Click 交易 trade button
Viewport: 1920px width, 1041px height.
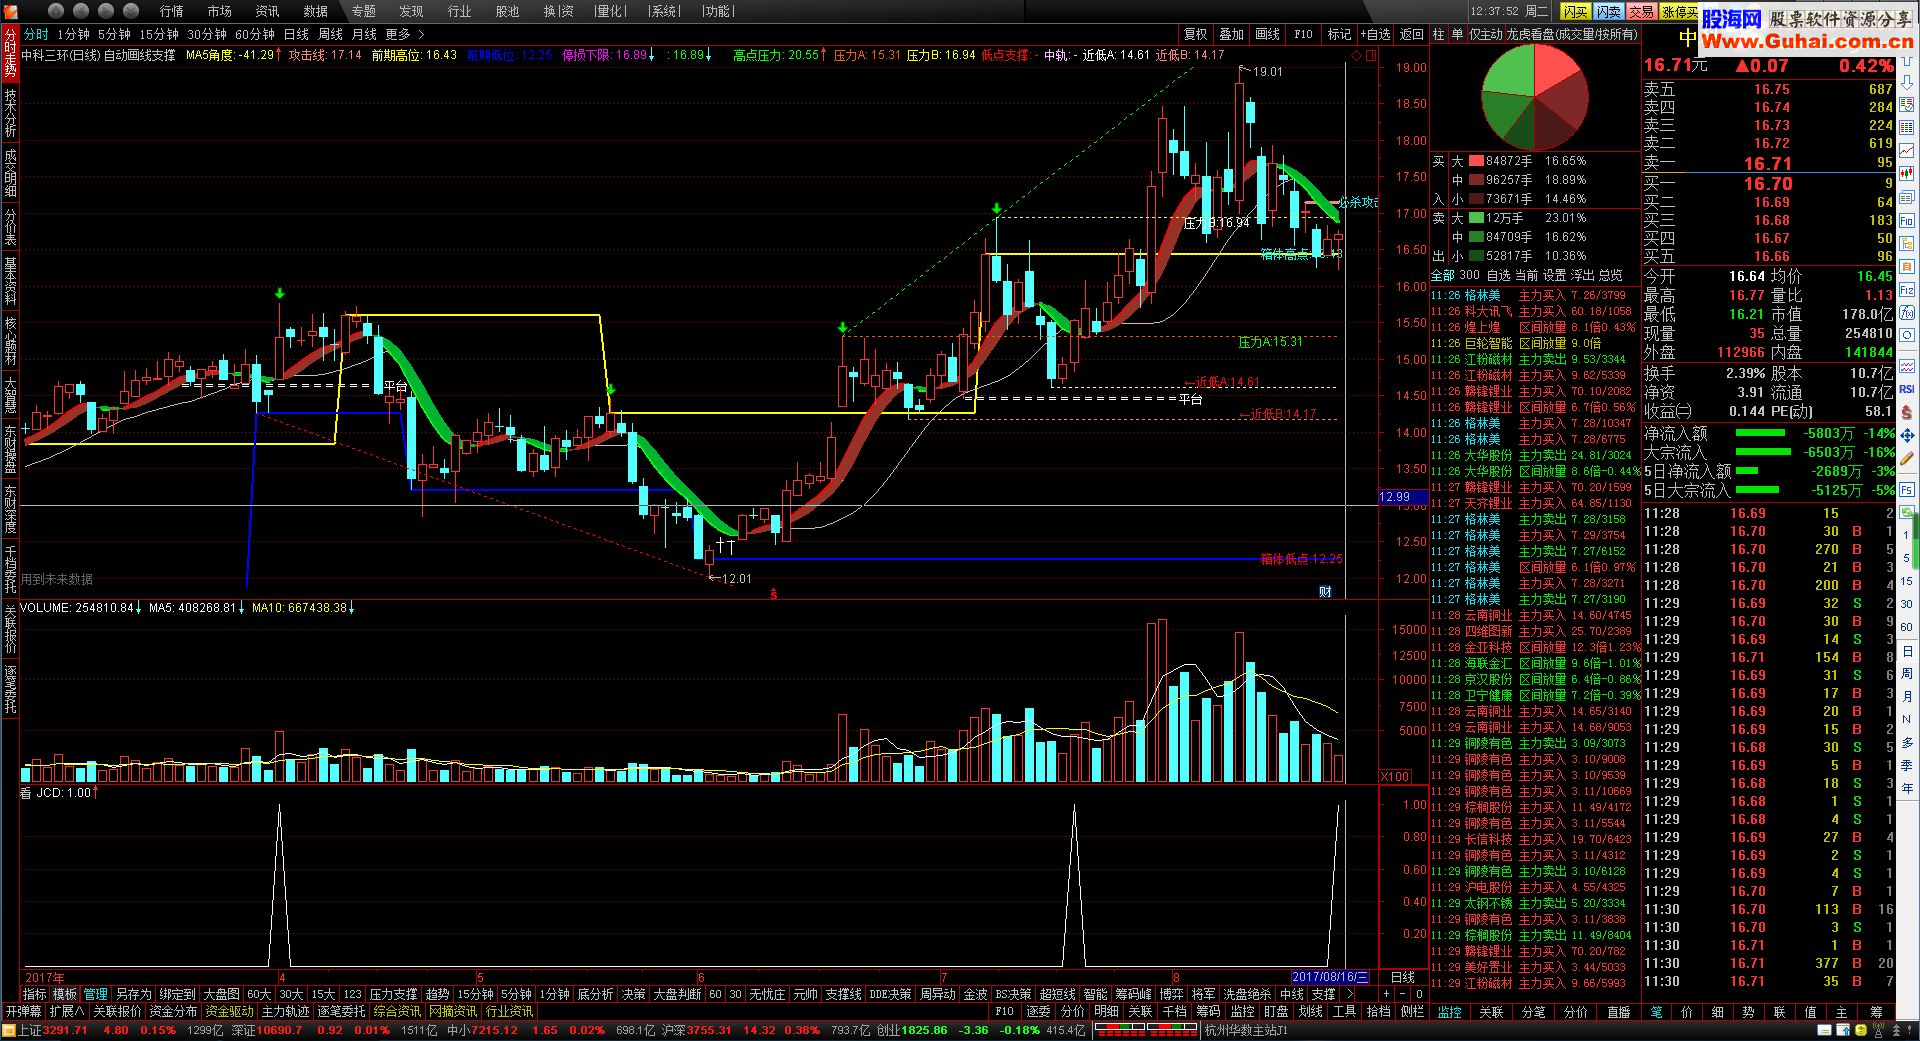point(1642,11)
